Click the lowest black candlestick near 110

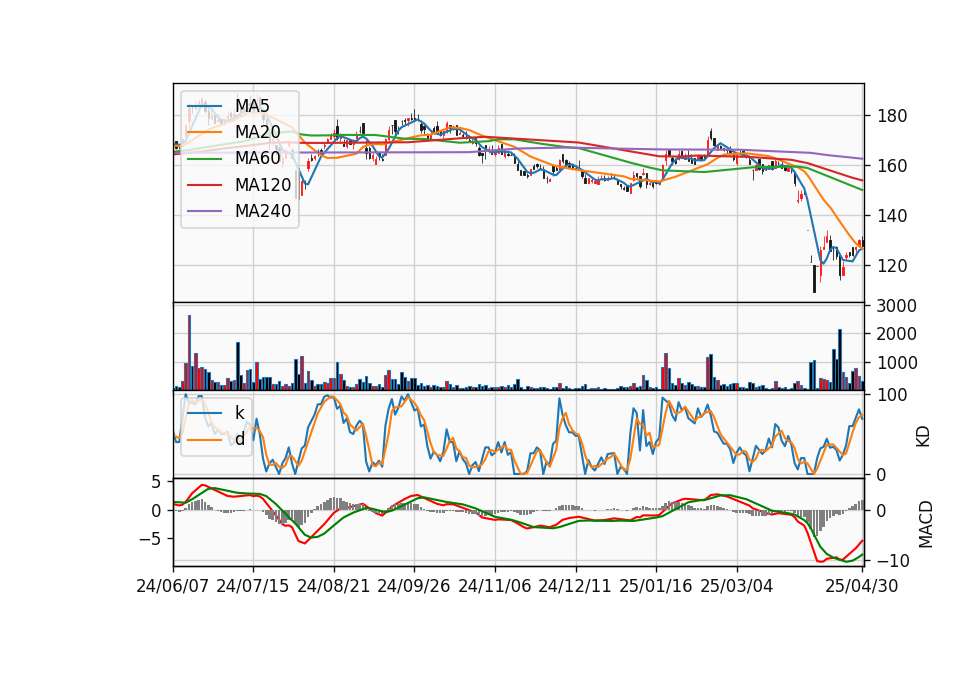pyautogui.click(x=814, y=279)
